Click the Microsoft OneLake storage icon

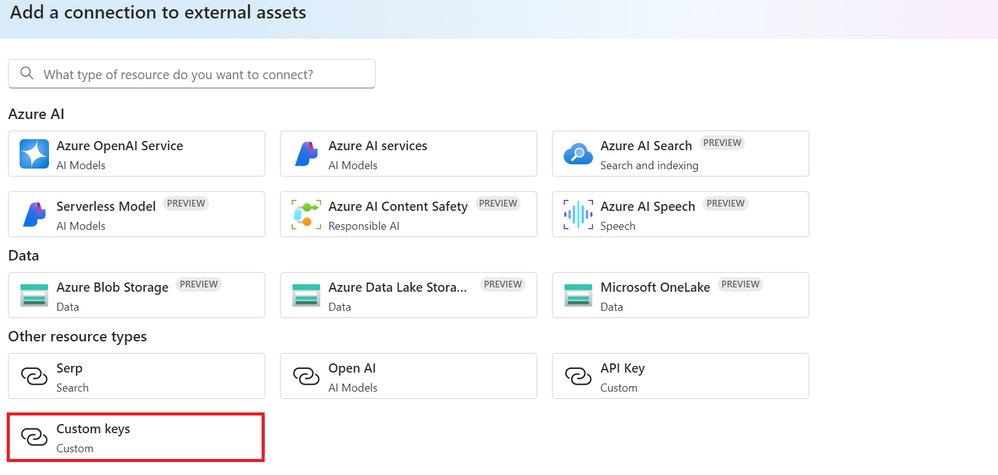pyautogui.click(x=578, y=295)
